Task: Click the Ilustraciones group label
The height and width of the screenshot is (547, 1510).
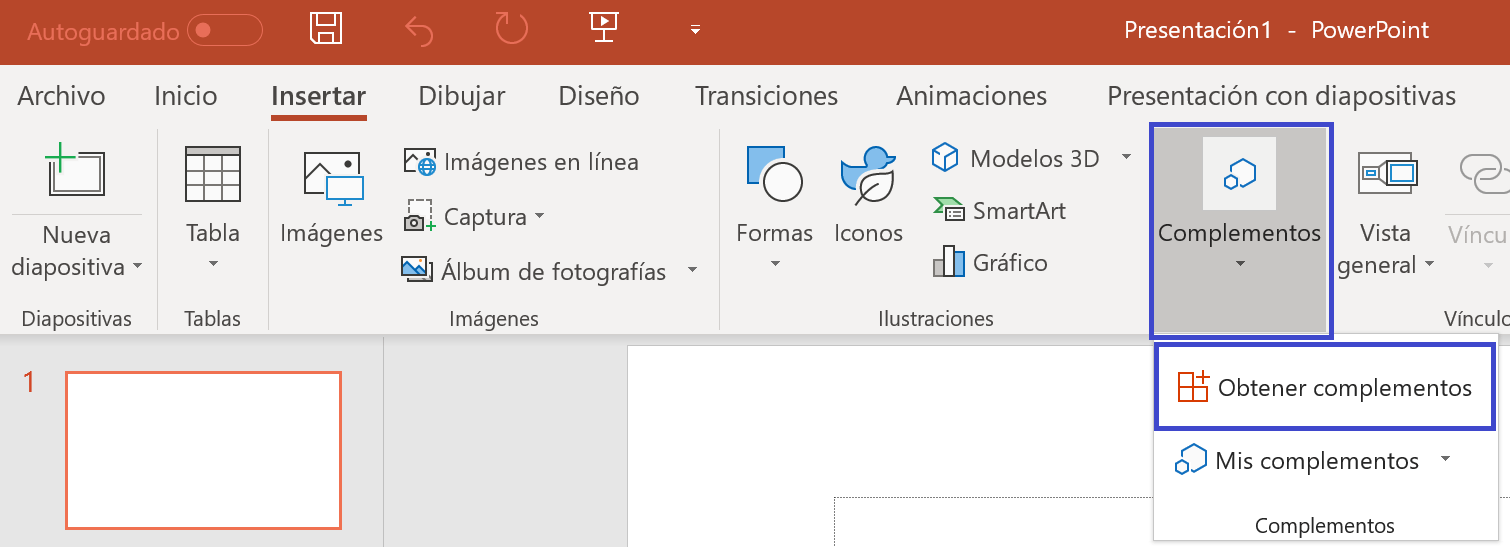Action: click(936, 319)
